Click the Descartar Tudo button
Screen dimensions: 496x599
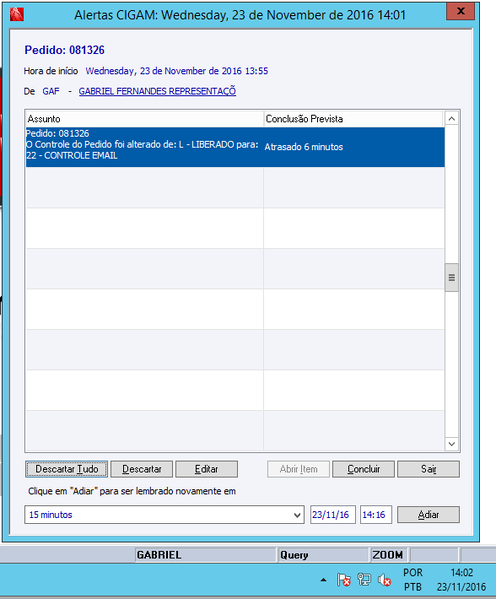pos(66,469)
